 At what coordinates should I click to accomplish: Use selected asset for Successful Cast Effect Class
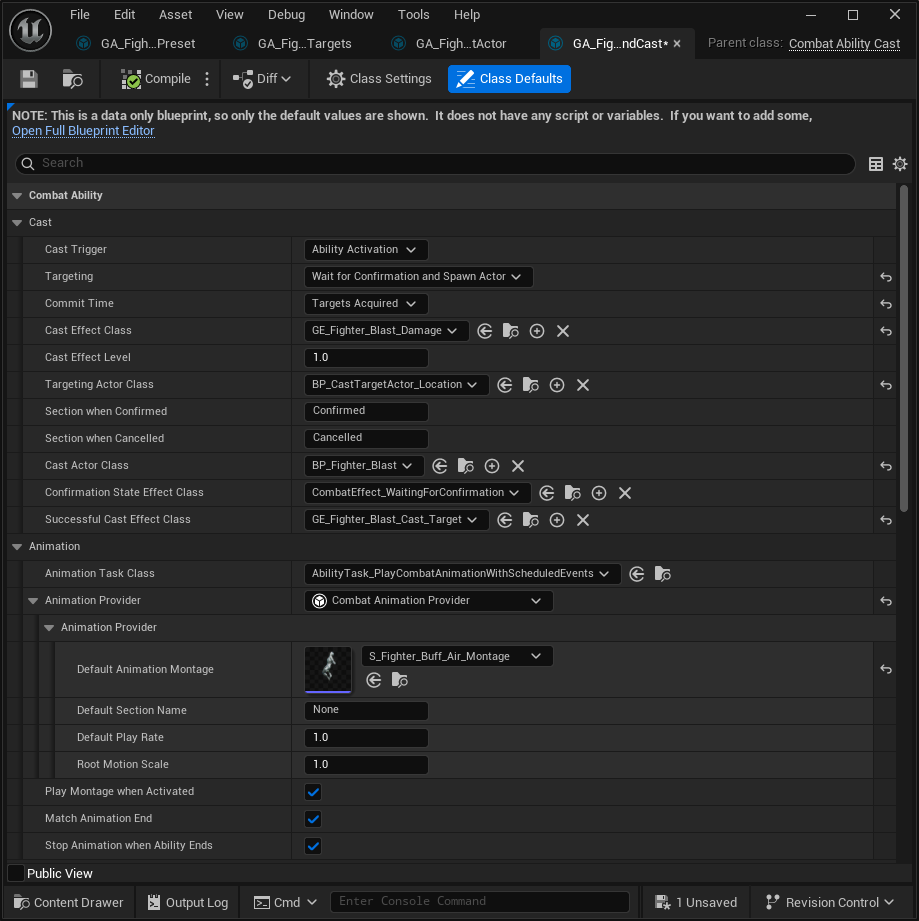(504, 520)
